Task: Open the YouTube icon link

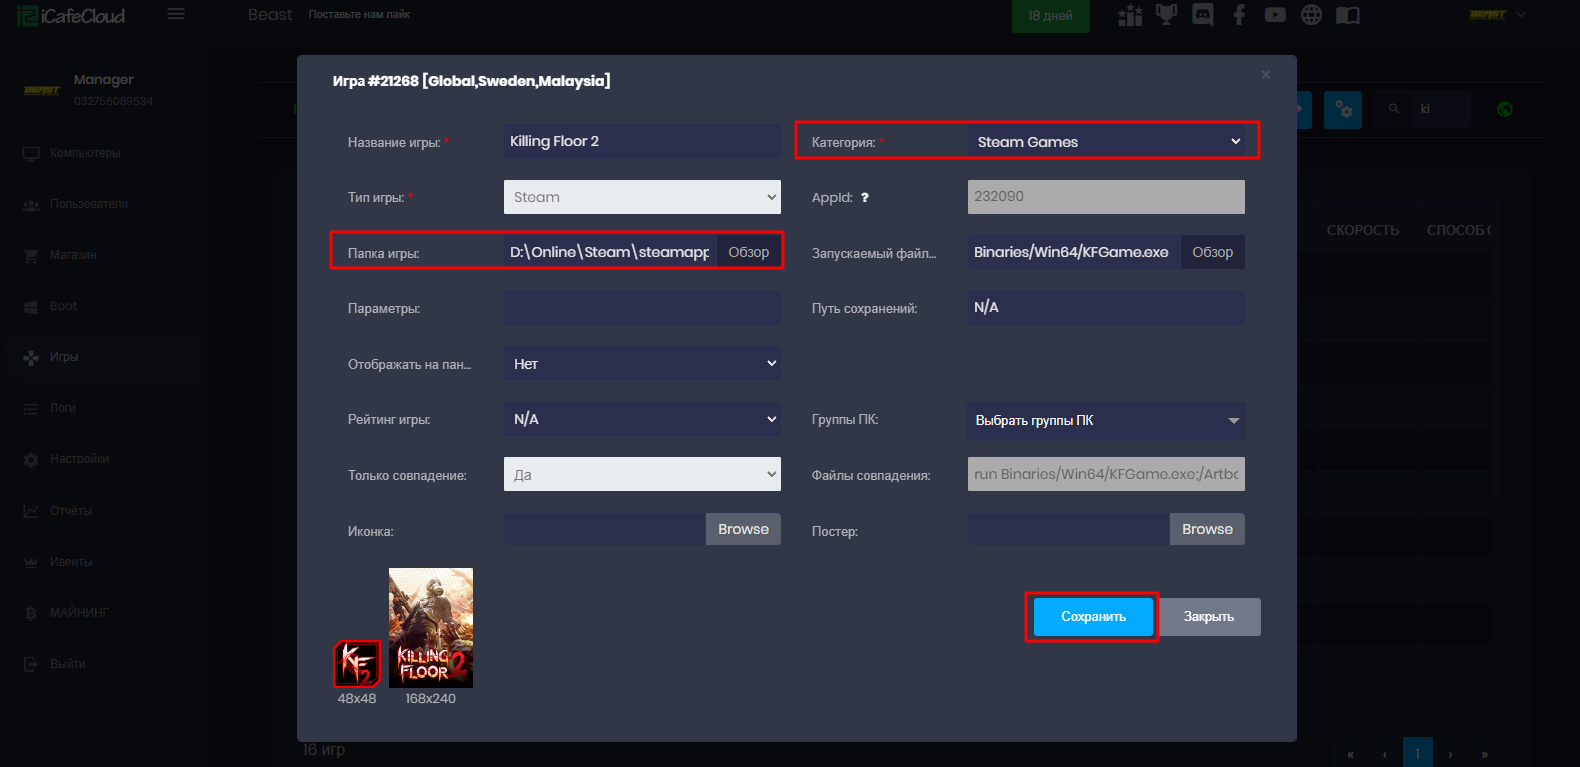Action: click(x=1275, y=15)
